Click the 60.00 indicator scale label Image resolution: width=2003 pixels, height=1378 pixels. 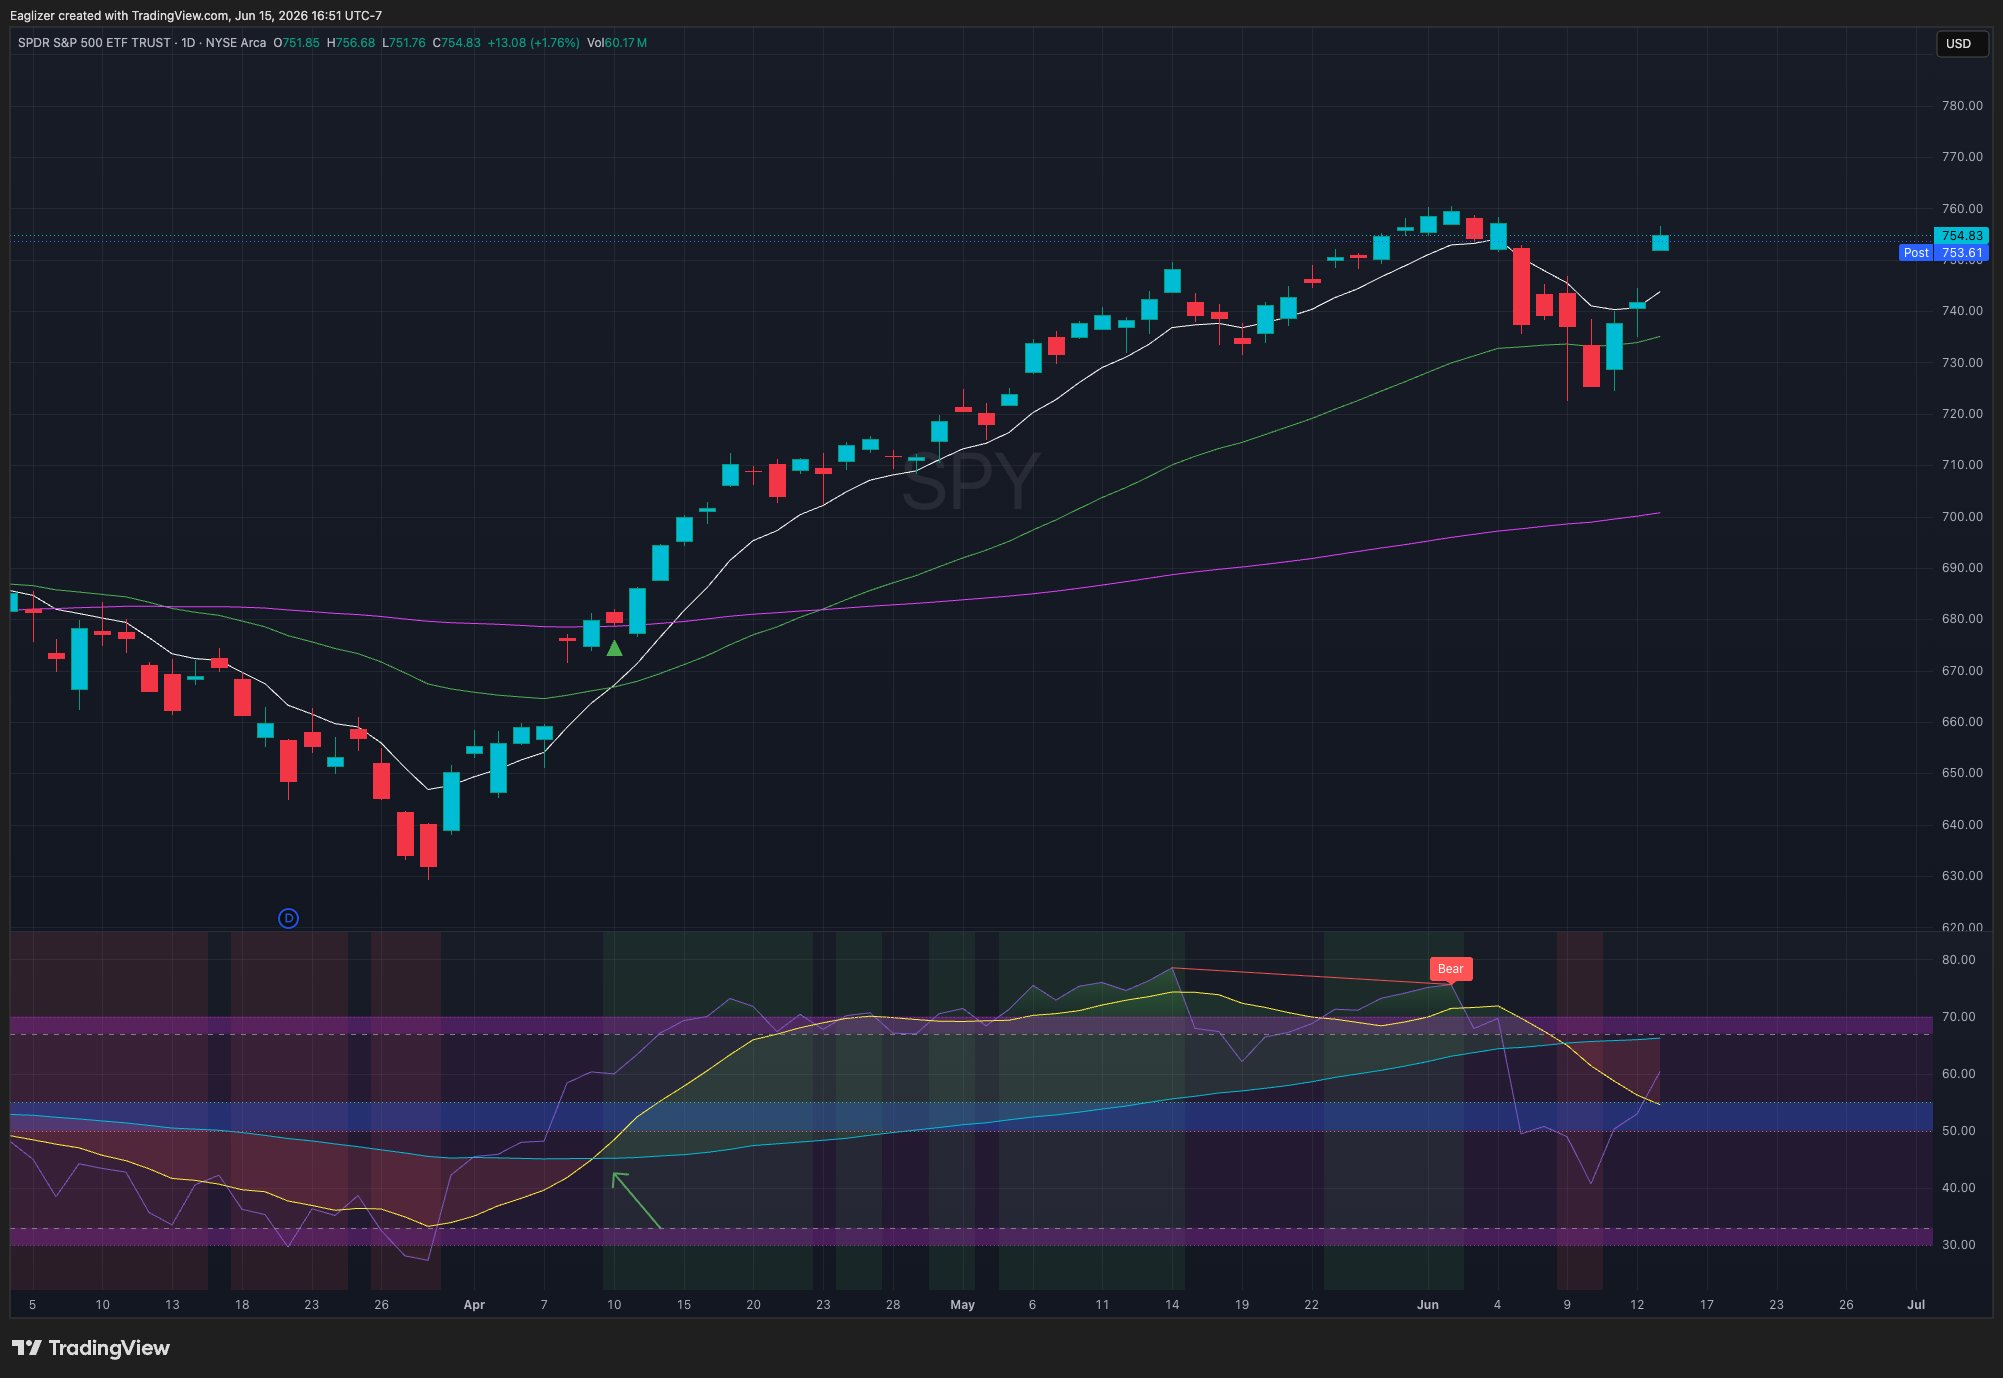[1959, 1073]
